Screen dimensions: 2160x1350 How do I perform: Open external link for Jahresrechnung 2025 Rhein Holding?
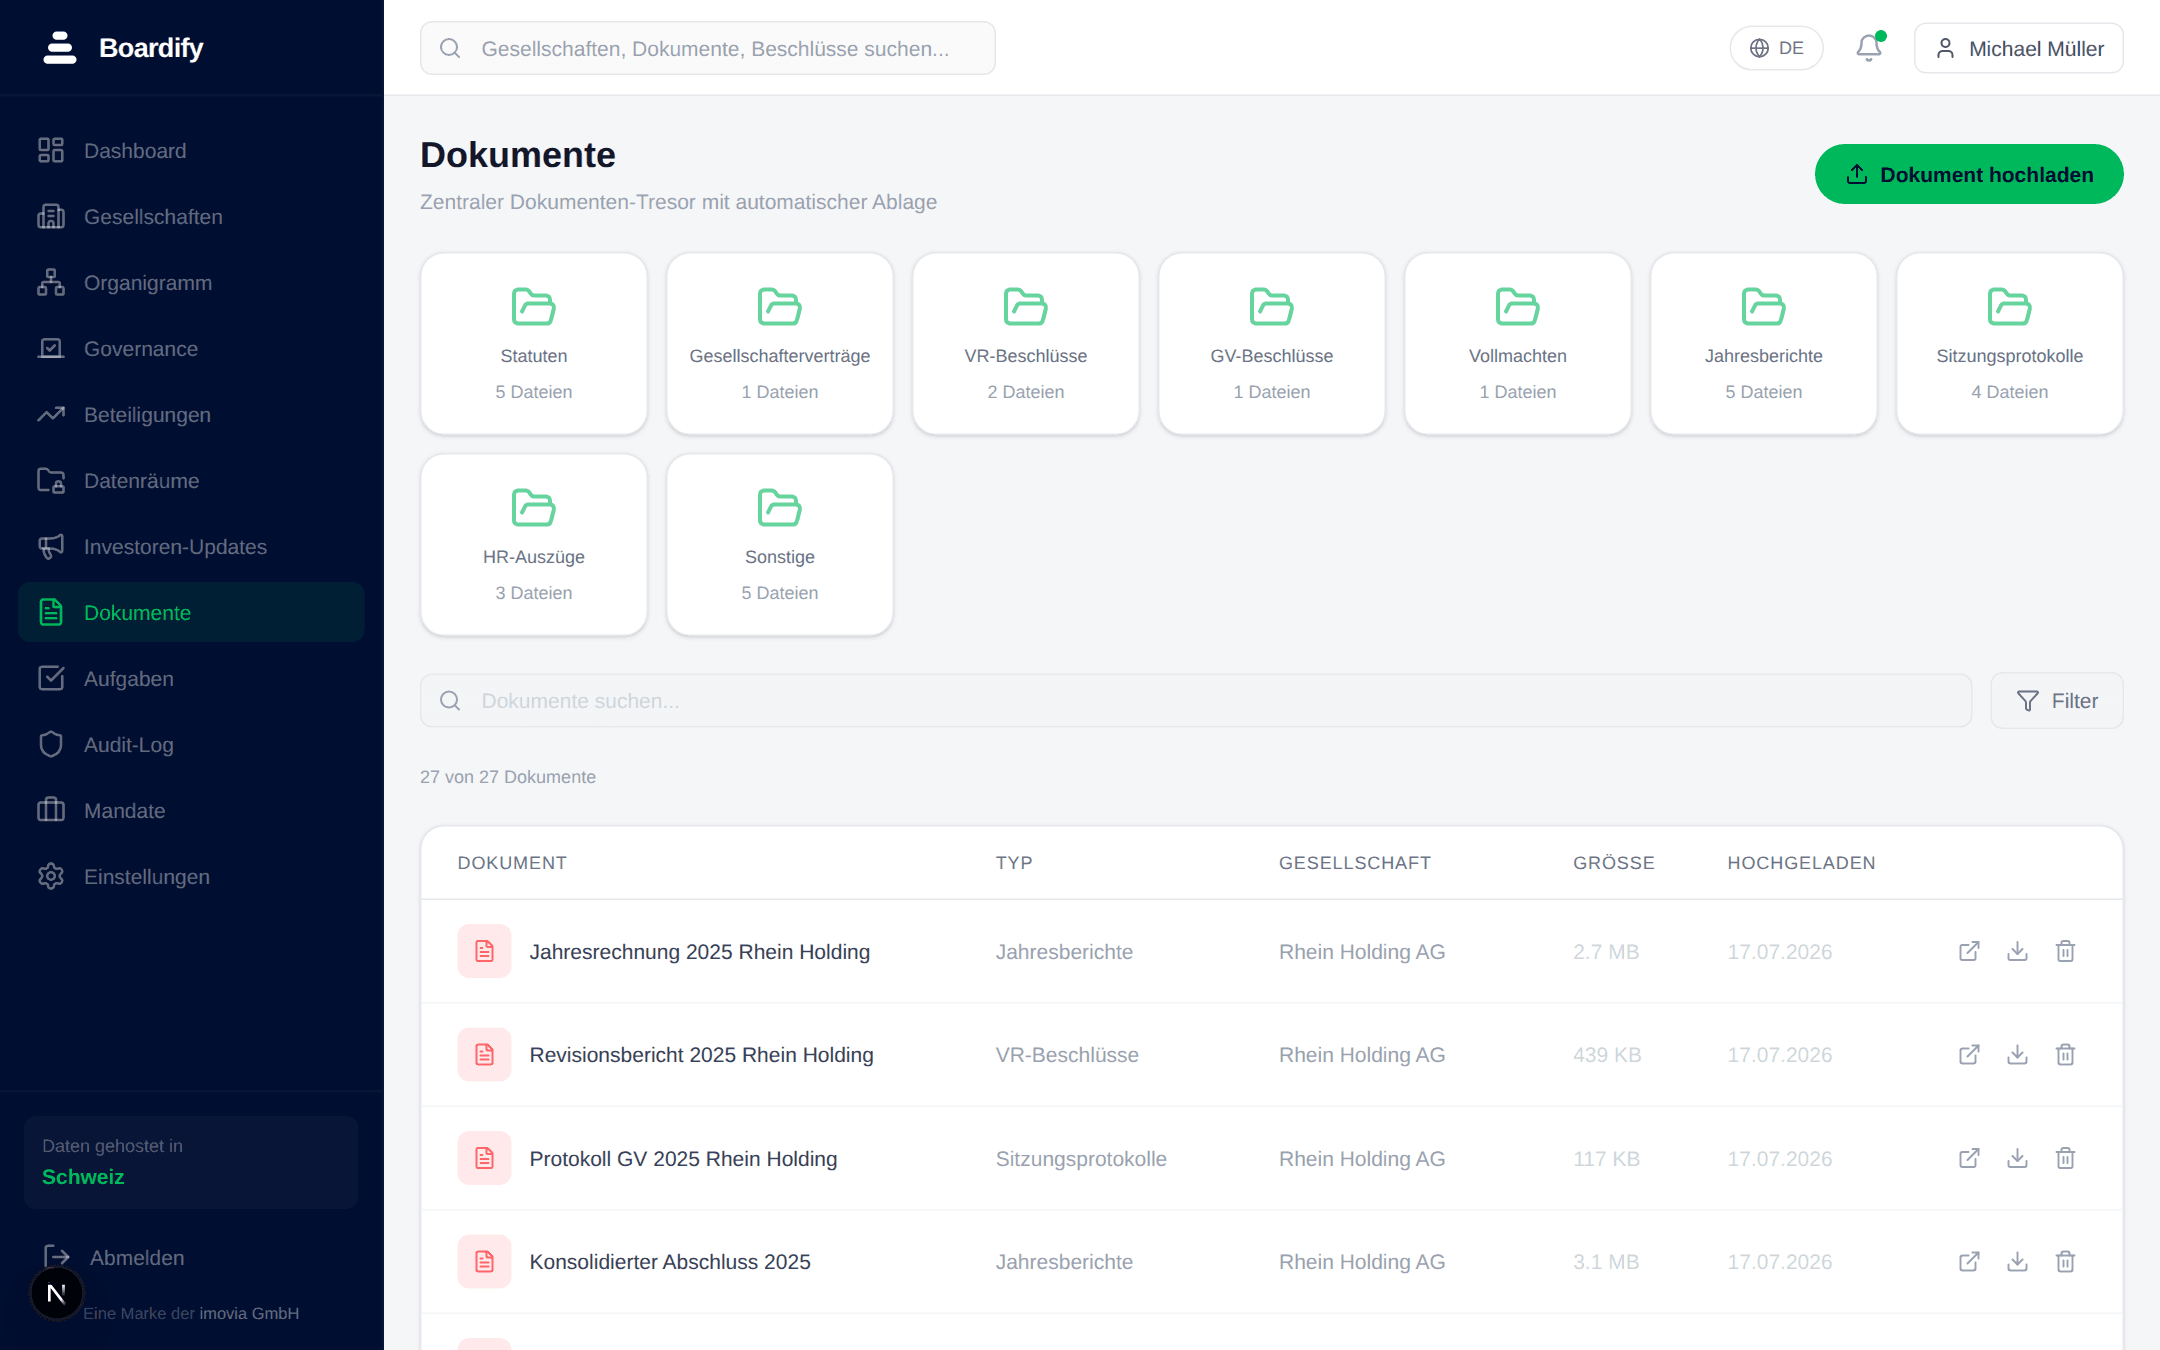point(1969,951)
